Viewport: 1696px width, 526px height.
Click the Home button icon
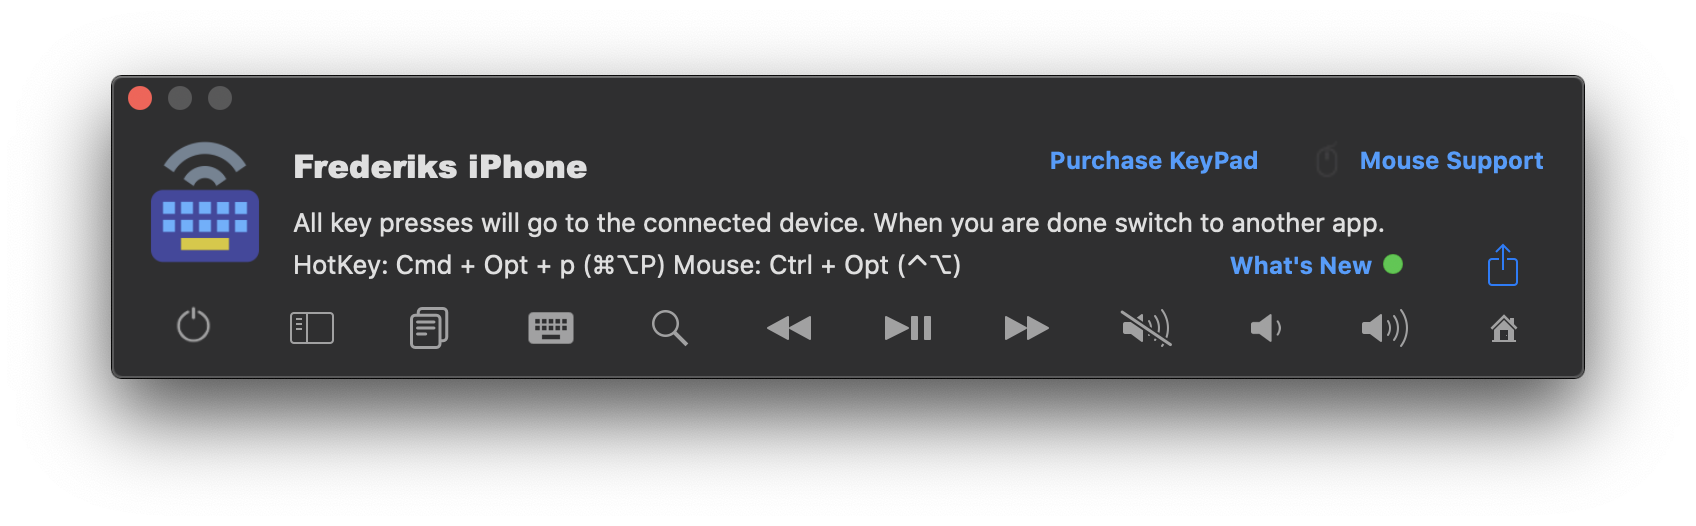(1504, 328)
